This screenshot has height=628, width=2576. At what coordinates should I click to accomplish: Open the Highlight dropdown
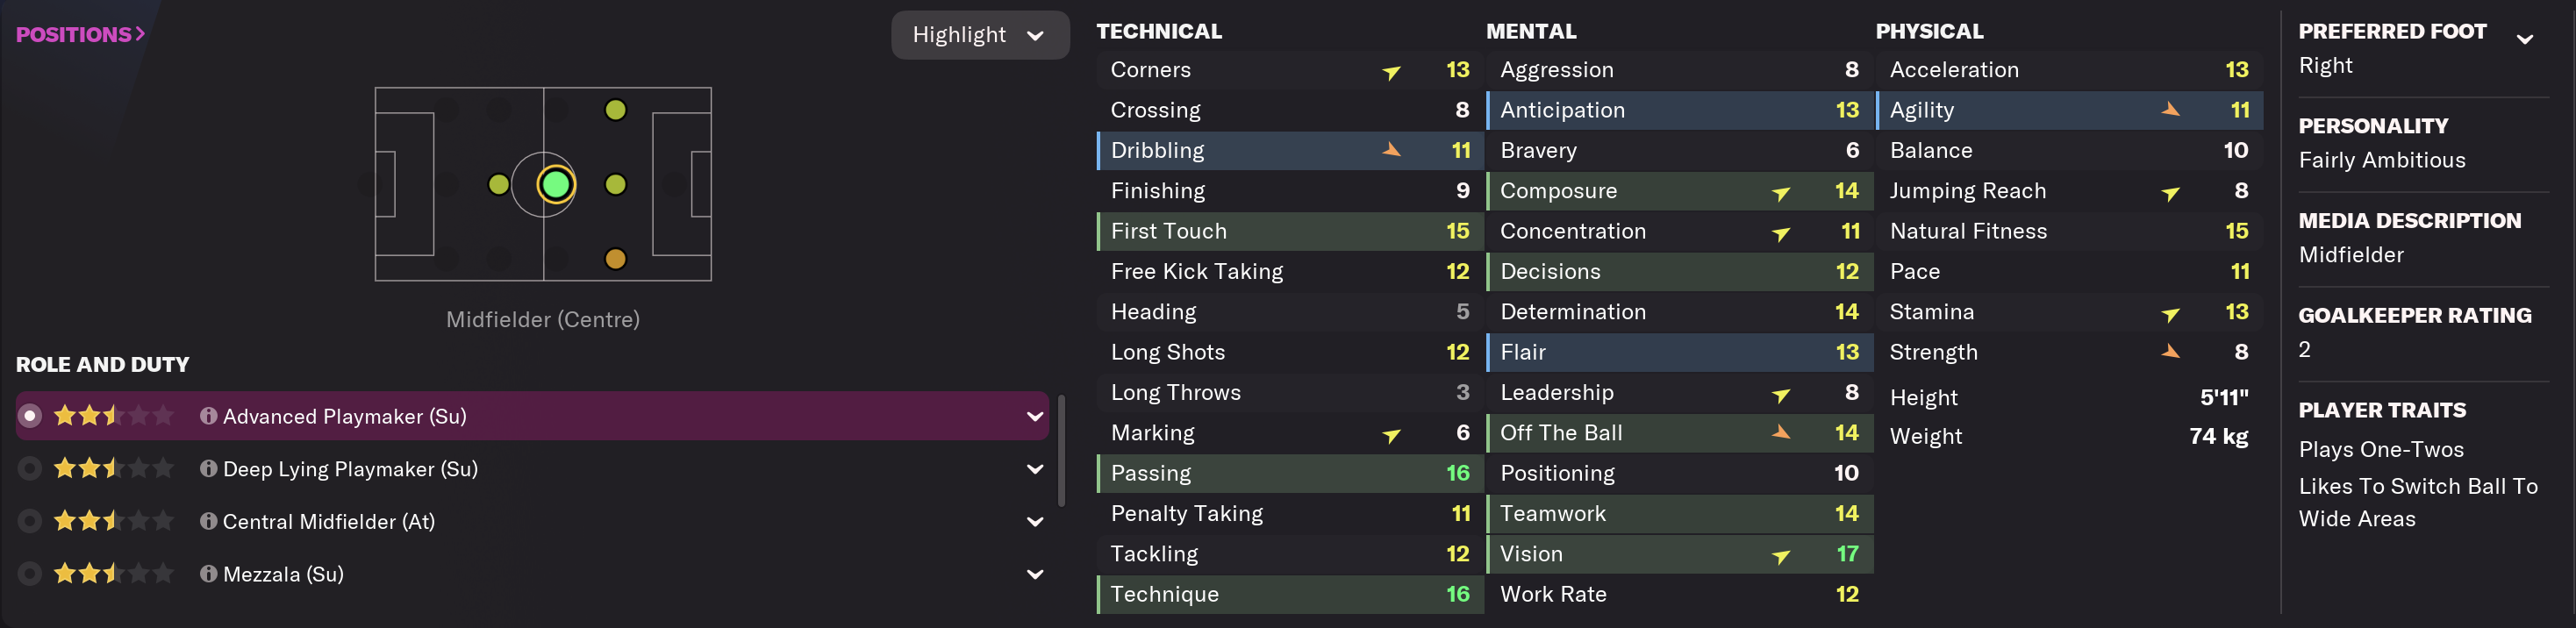click(979, 35)
